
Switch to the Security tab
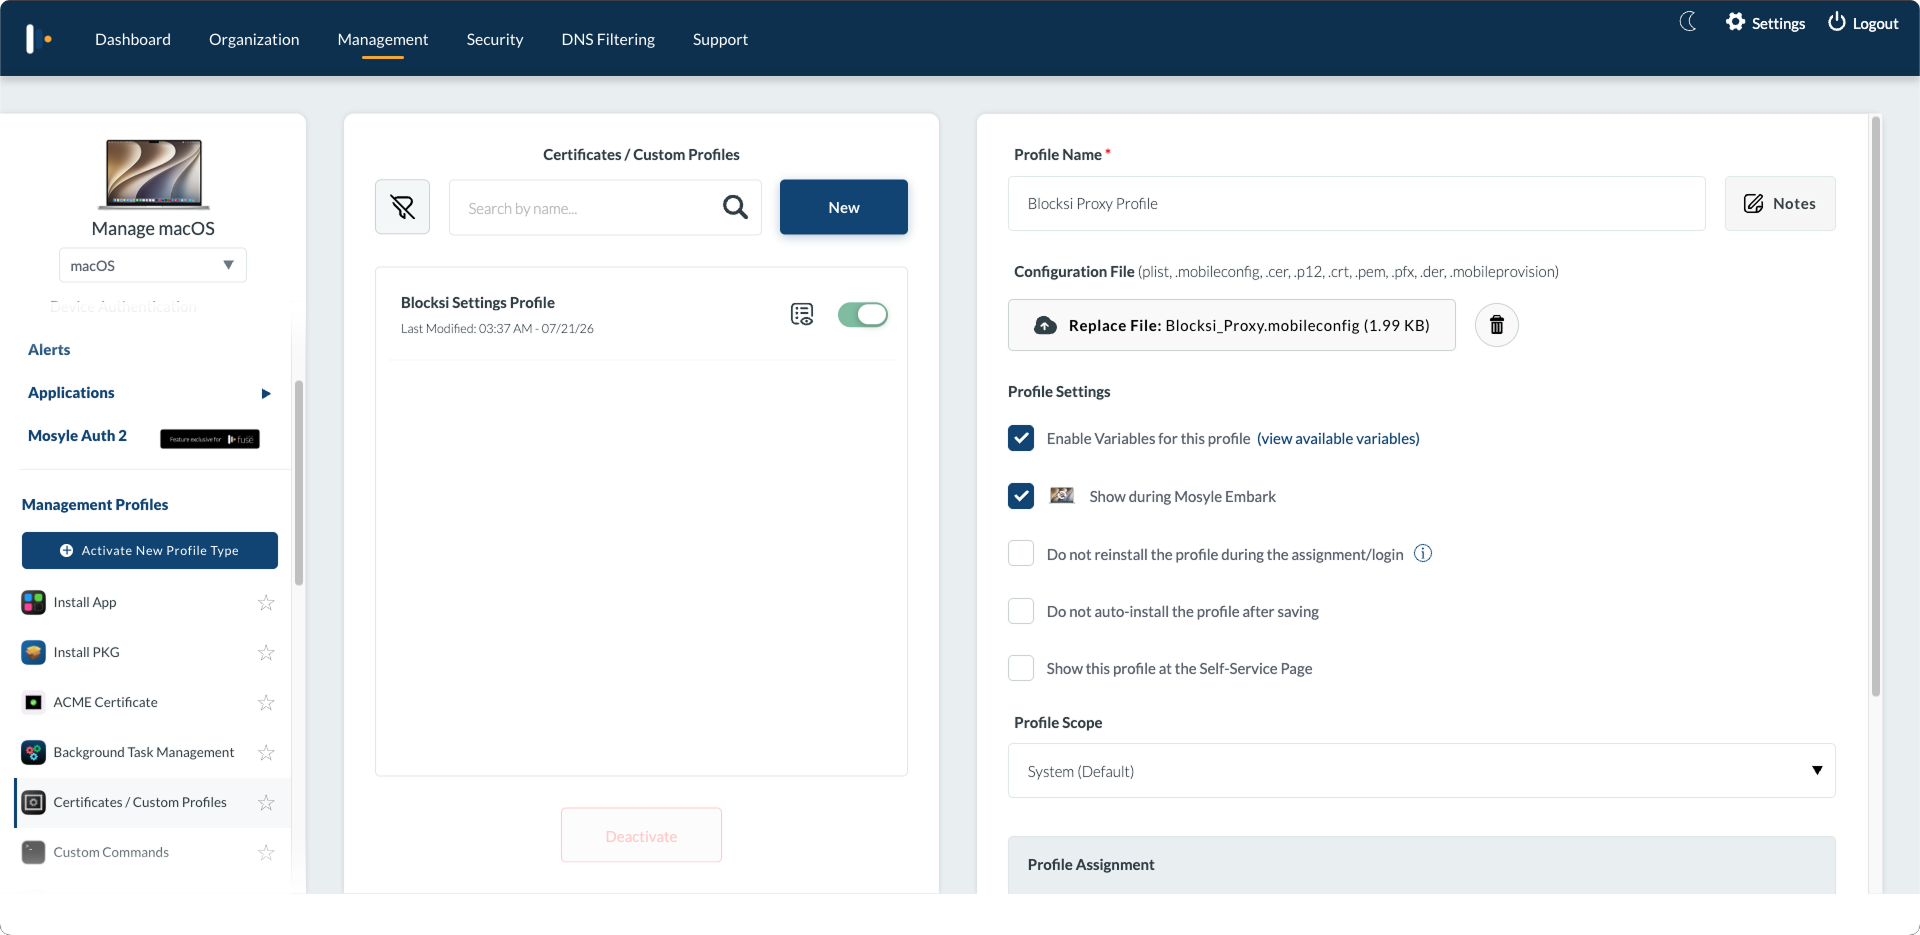pos(495,39)
